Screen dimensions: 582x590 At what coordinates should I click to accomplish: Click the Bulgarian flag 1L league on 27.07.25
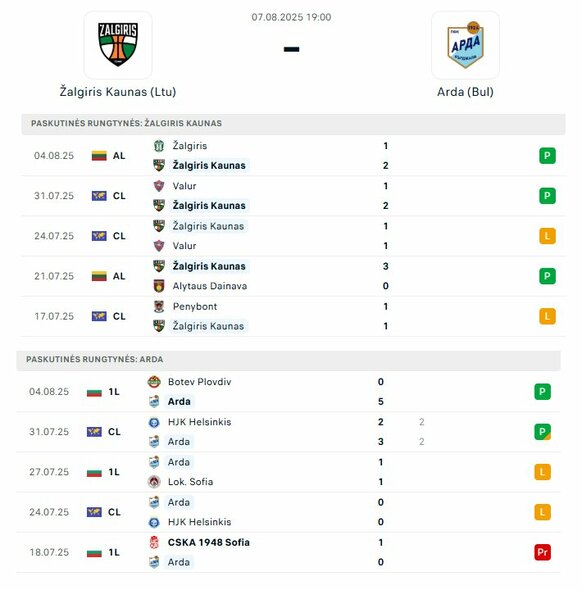(x=103, y=472)
